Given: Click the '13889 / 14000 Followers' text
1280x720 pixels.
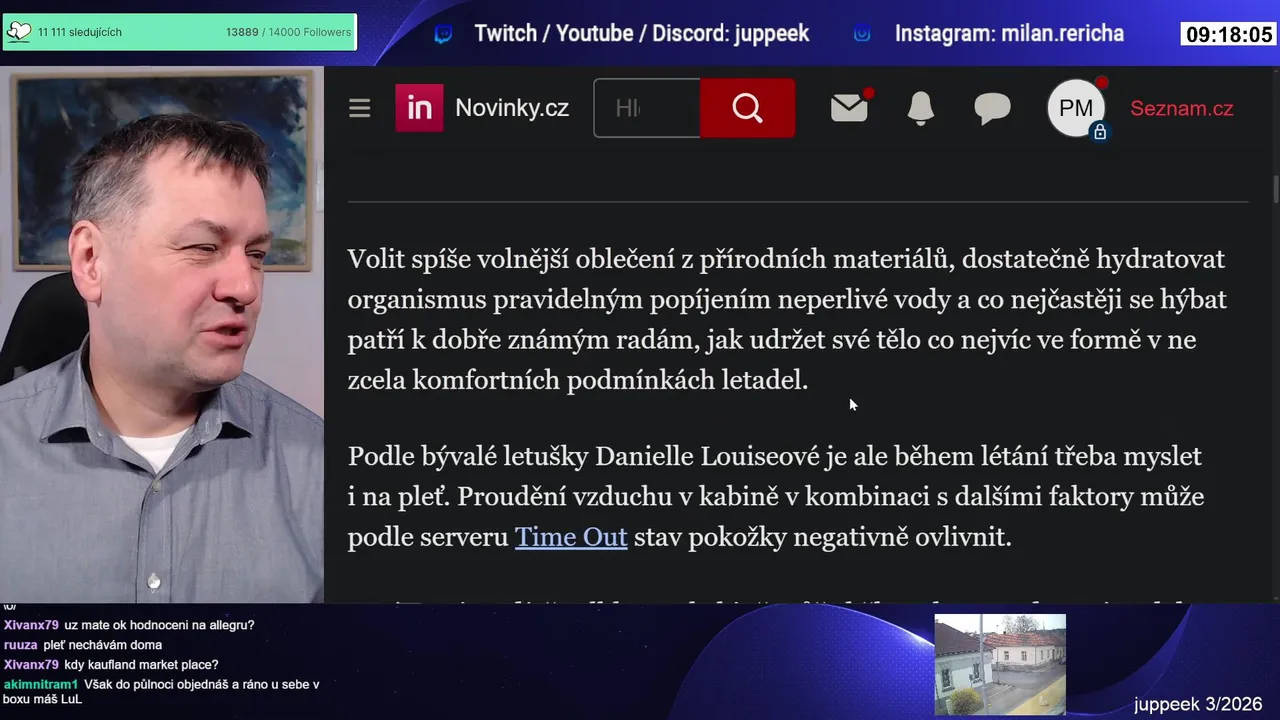Looking at the screenshot, I should tap(288, 32).
